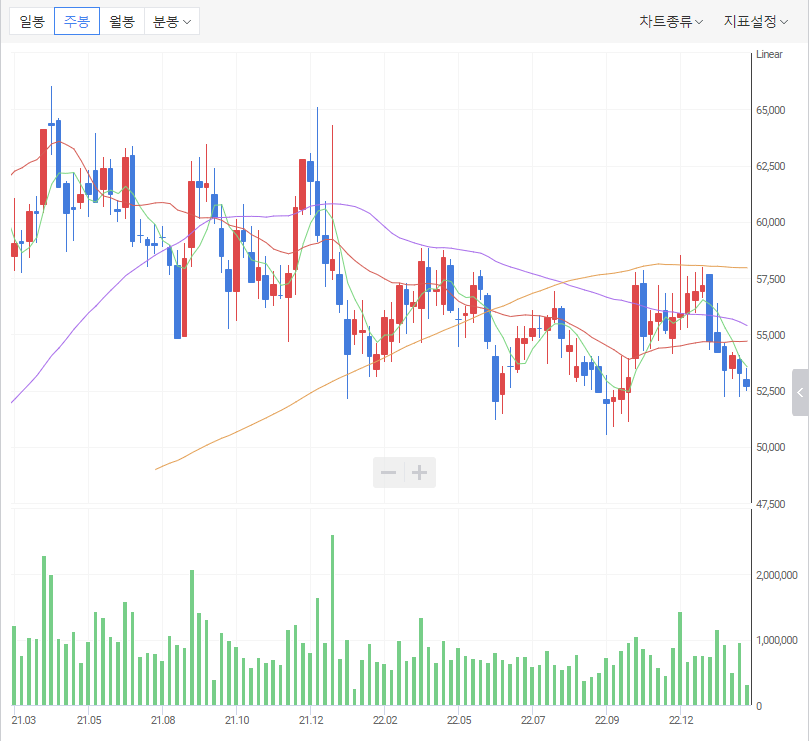
Task: Zoom in the chart with plus button
Action: click(x=420, y=472)
